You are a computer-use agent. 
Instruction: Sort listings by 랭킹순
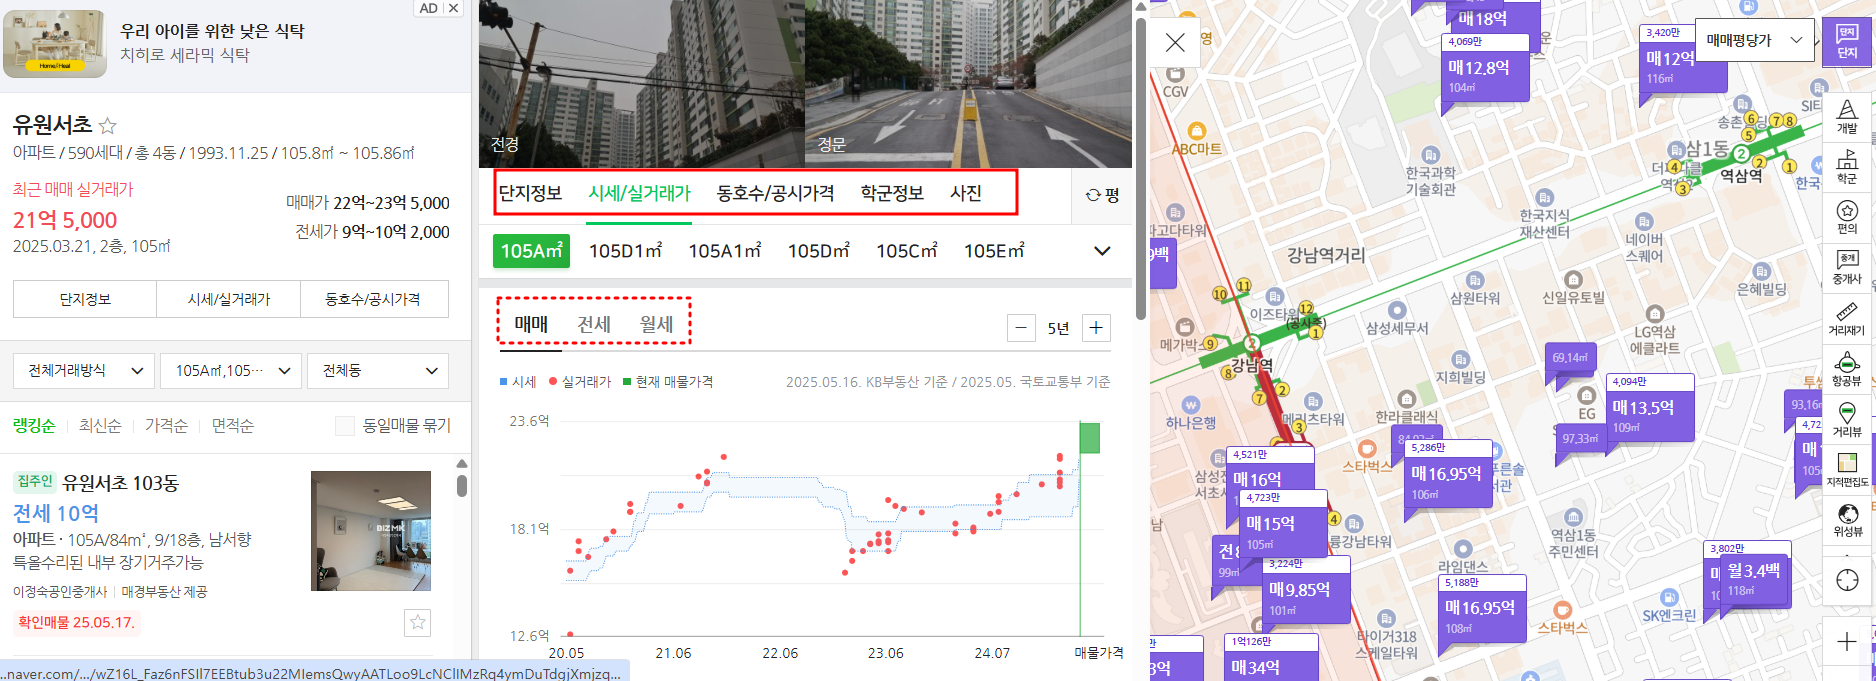pyautogui.click(x=35, y=426)
